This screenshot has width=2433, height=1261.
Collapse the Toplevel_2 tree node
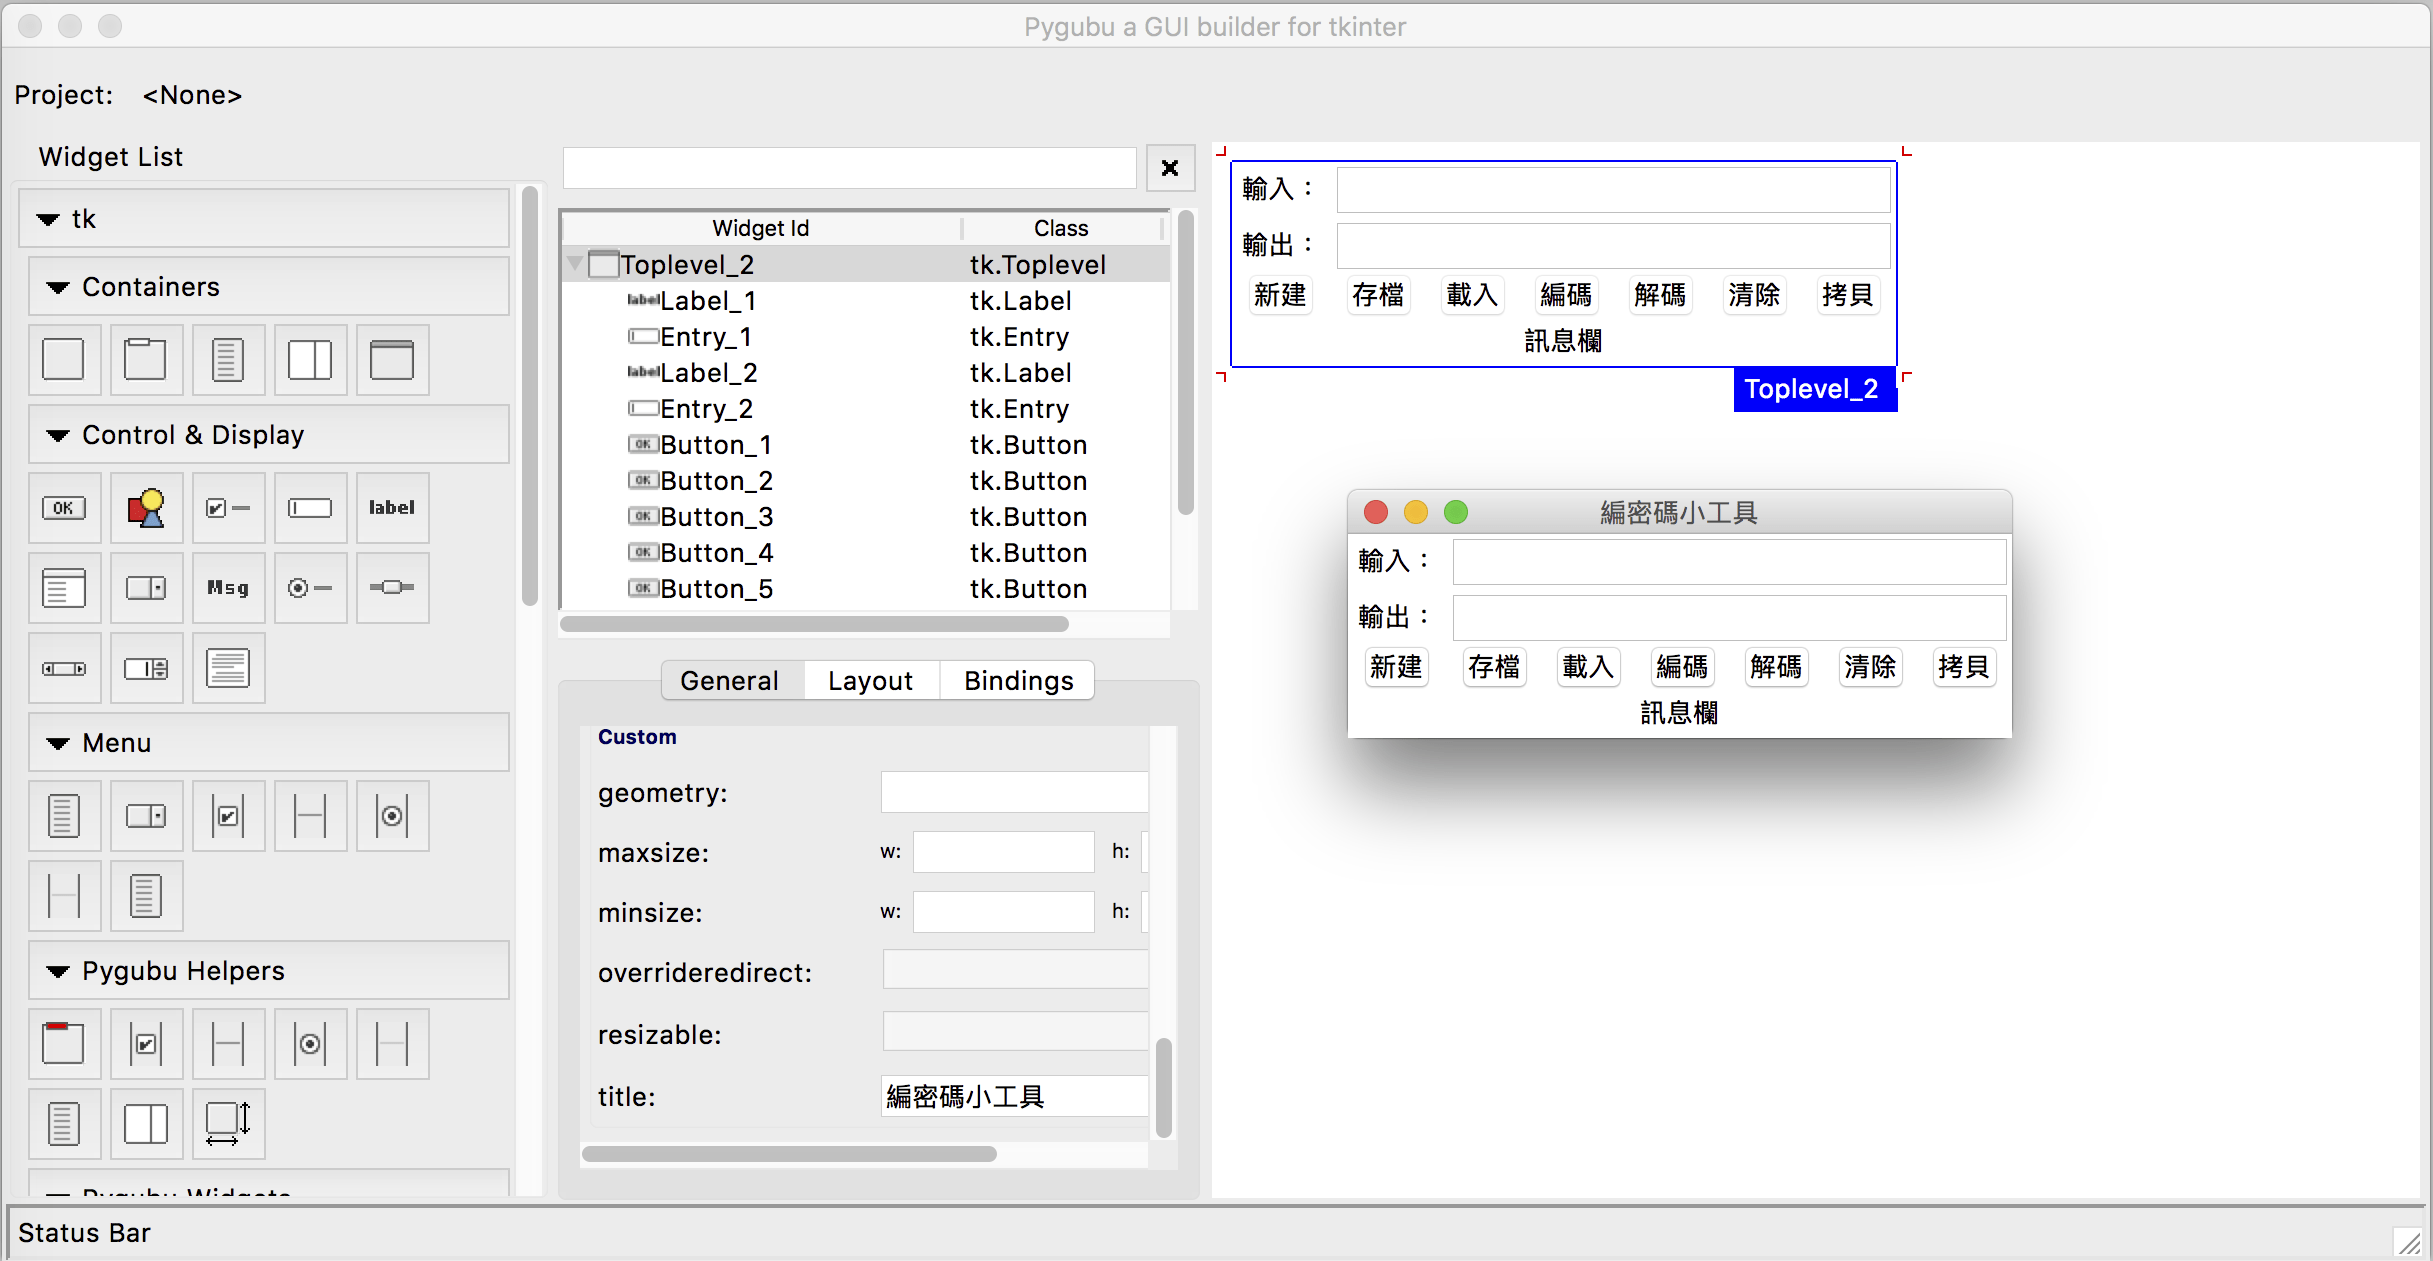pos(576,264)
